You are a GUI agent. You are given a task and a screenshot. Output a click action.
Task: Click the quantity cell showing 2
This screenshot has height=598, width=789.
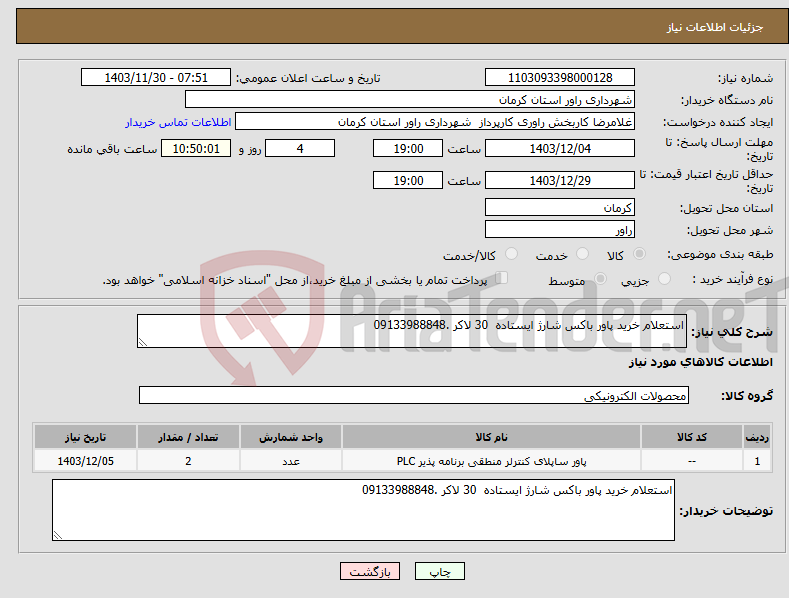pos(188,461)
